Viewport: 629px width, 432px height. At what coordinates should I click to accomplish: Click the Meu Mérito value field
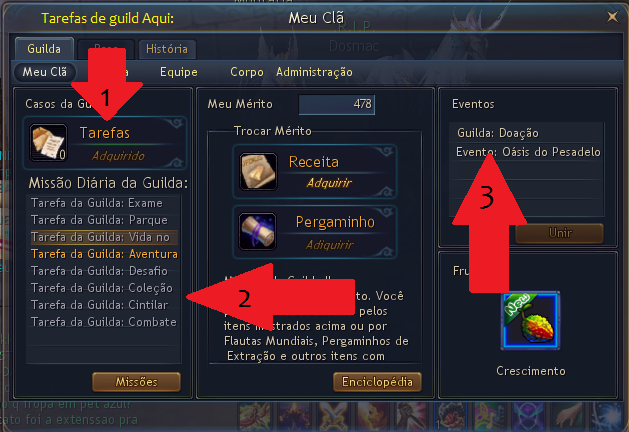pos(337,104)
